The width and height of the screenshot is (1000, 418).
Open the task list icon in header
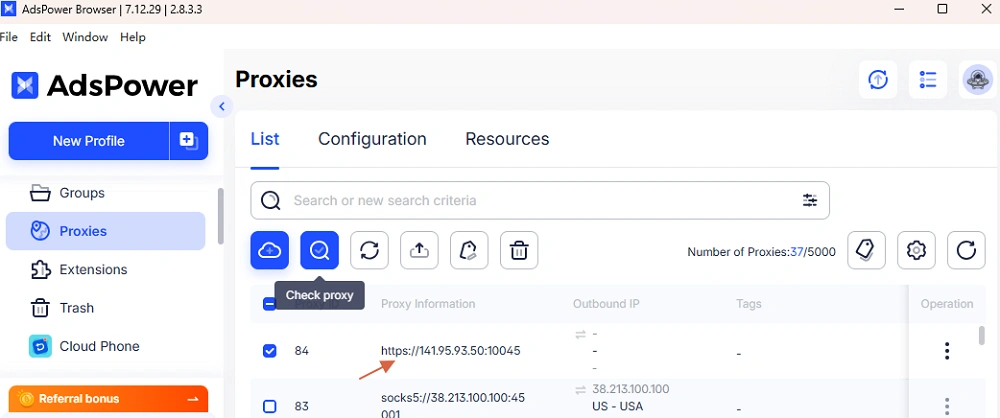(x=928, y=80)
